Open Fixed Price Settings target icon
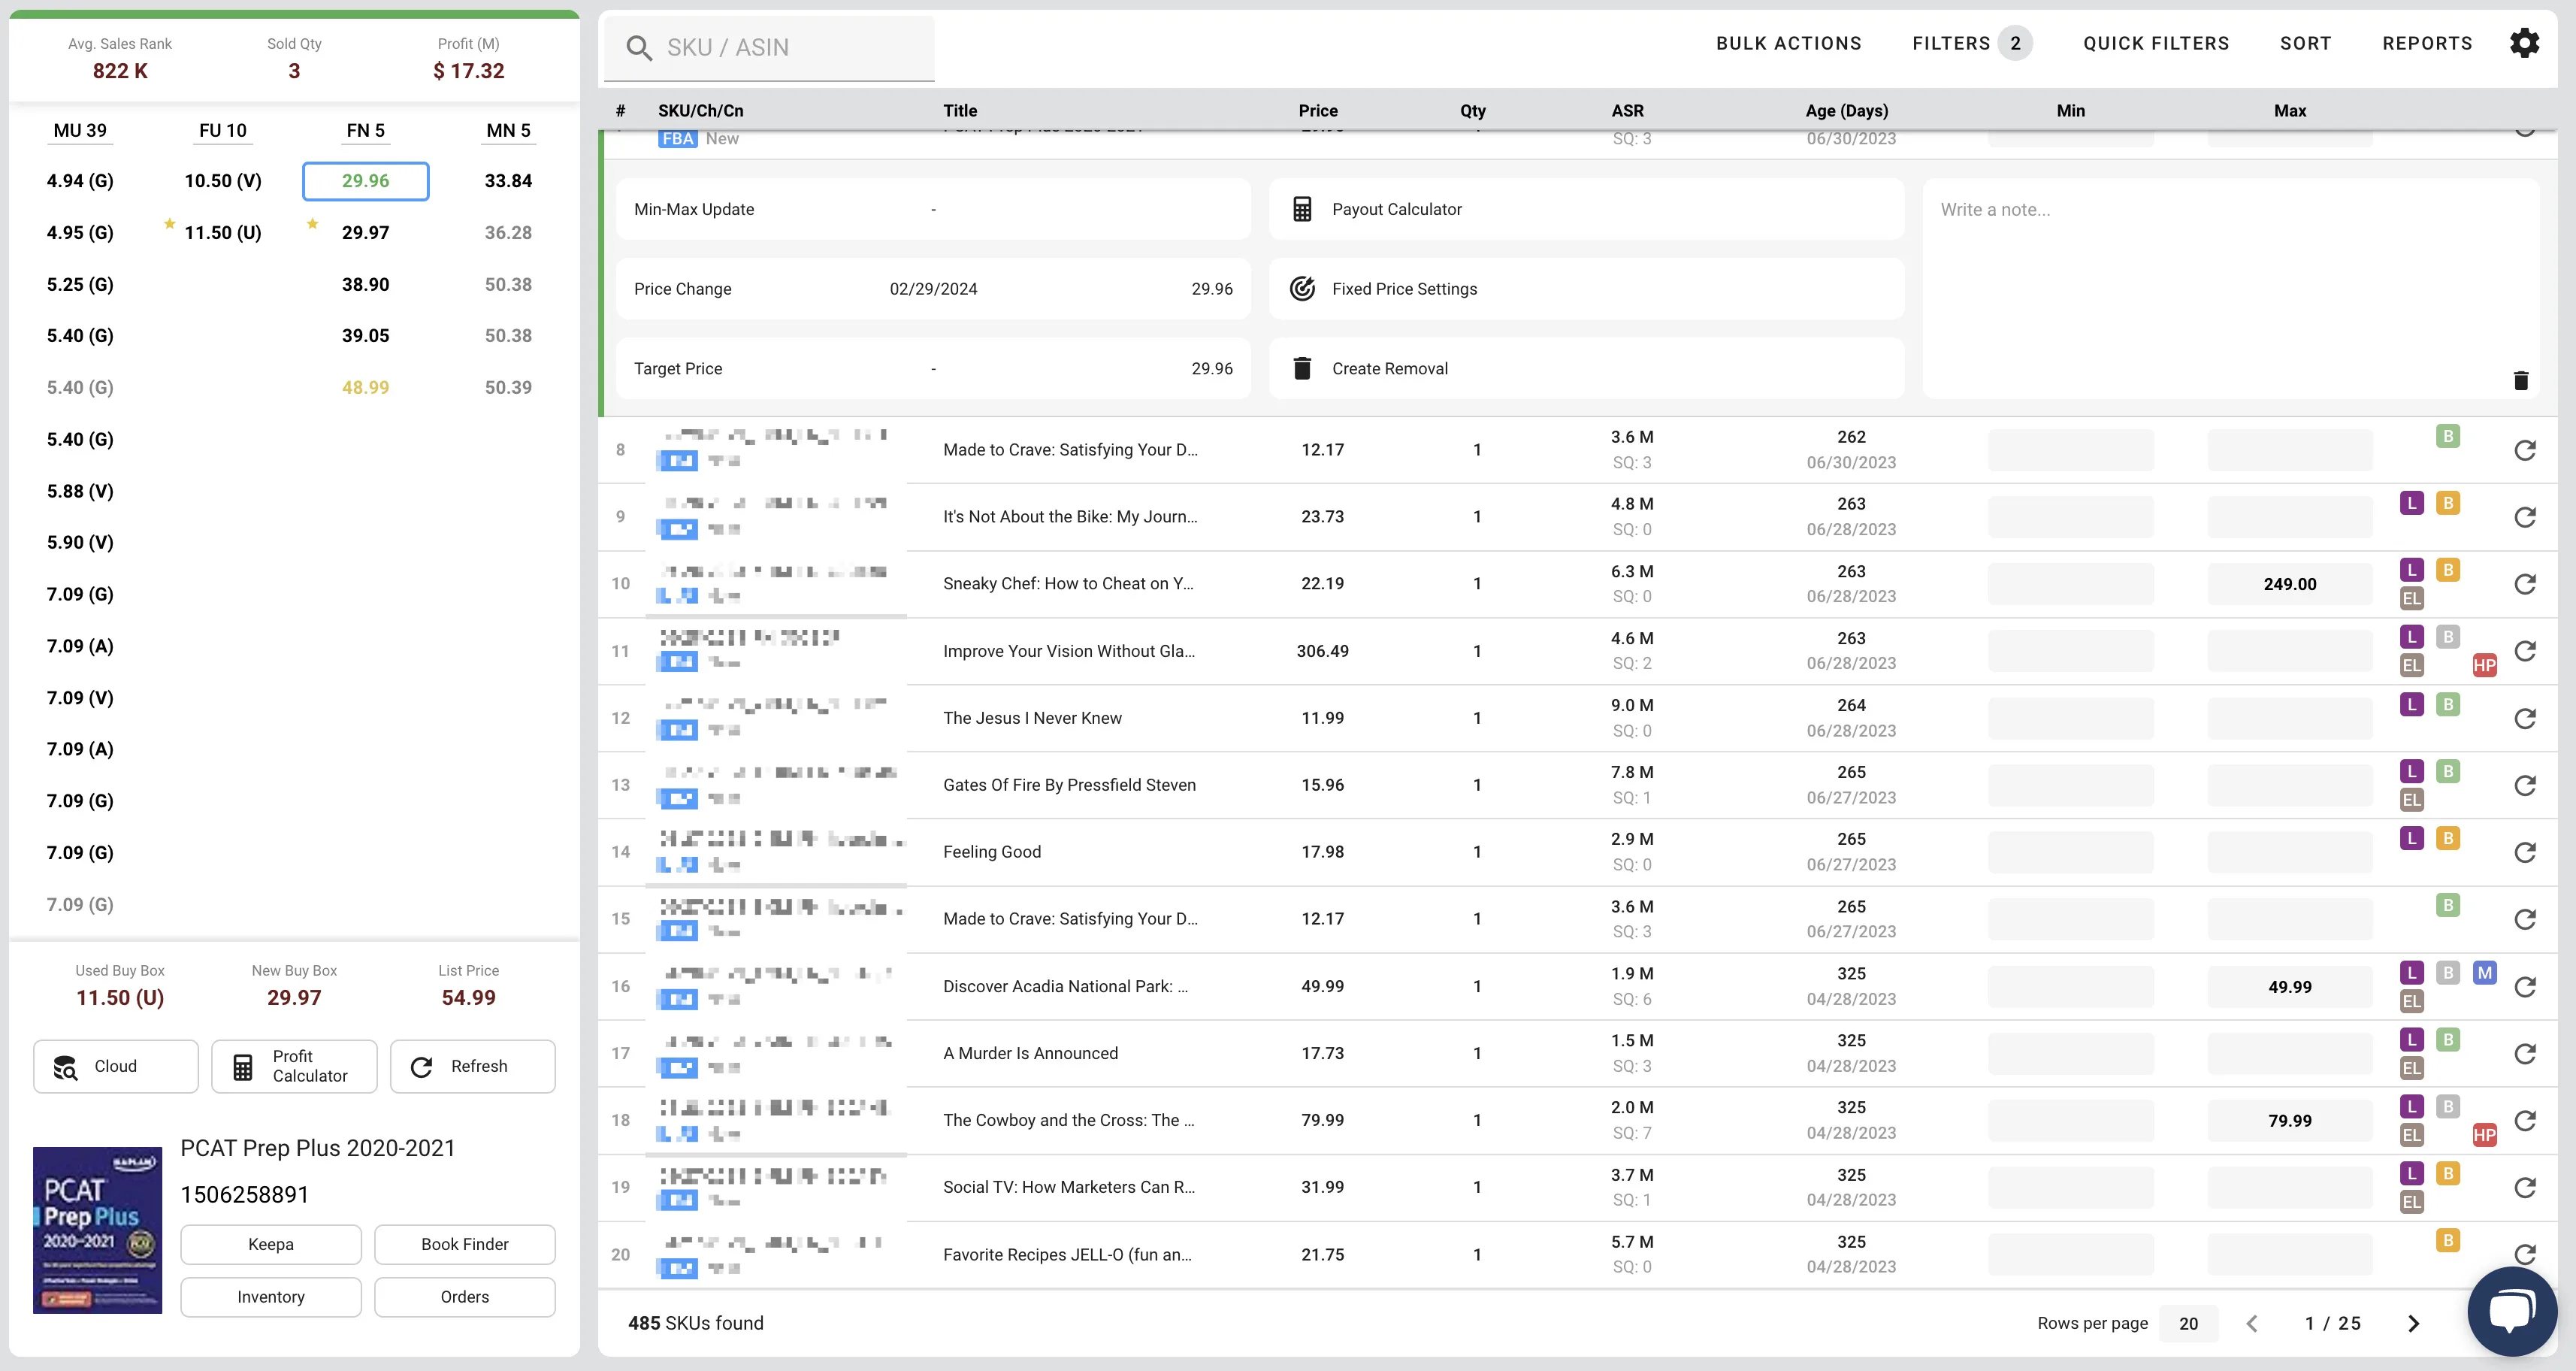 [1302, 289]
